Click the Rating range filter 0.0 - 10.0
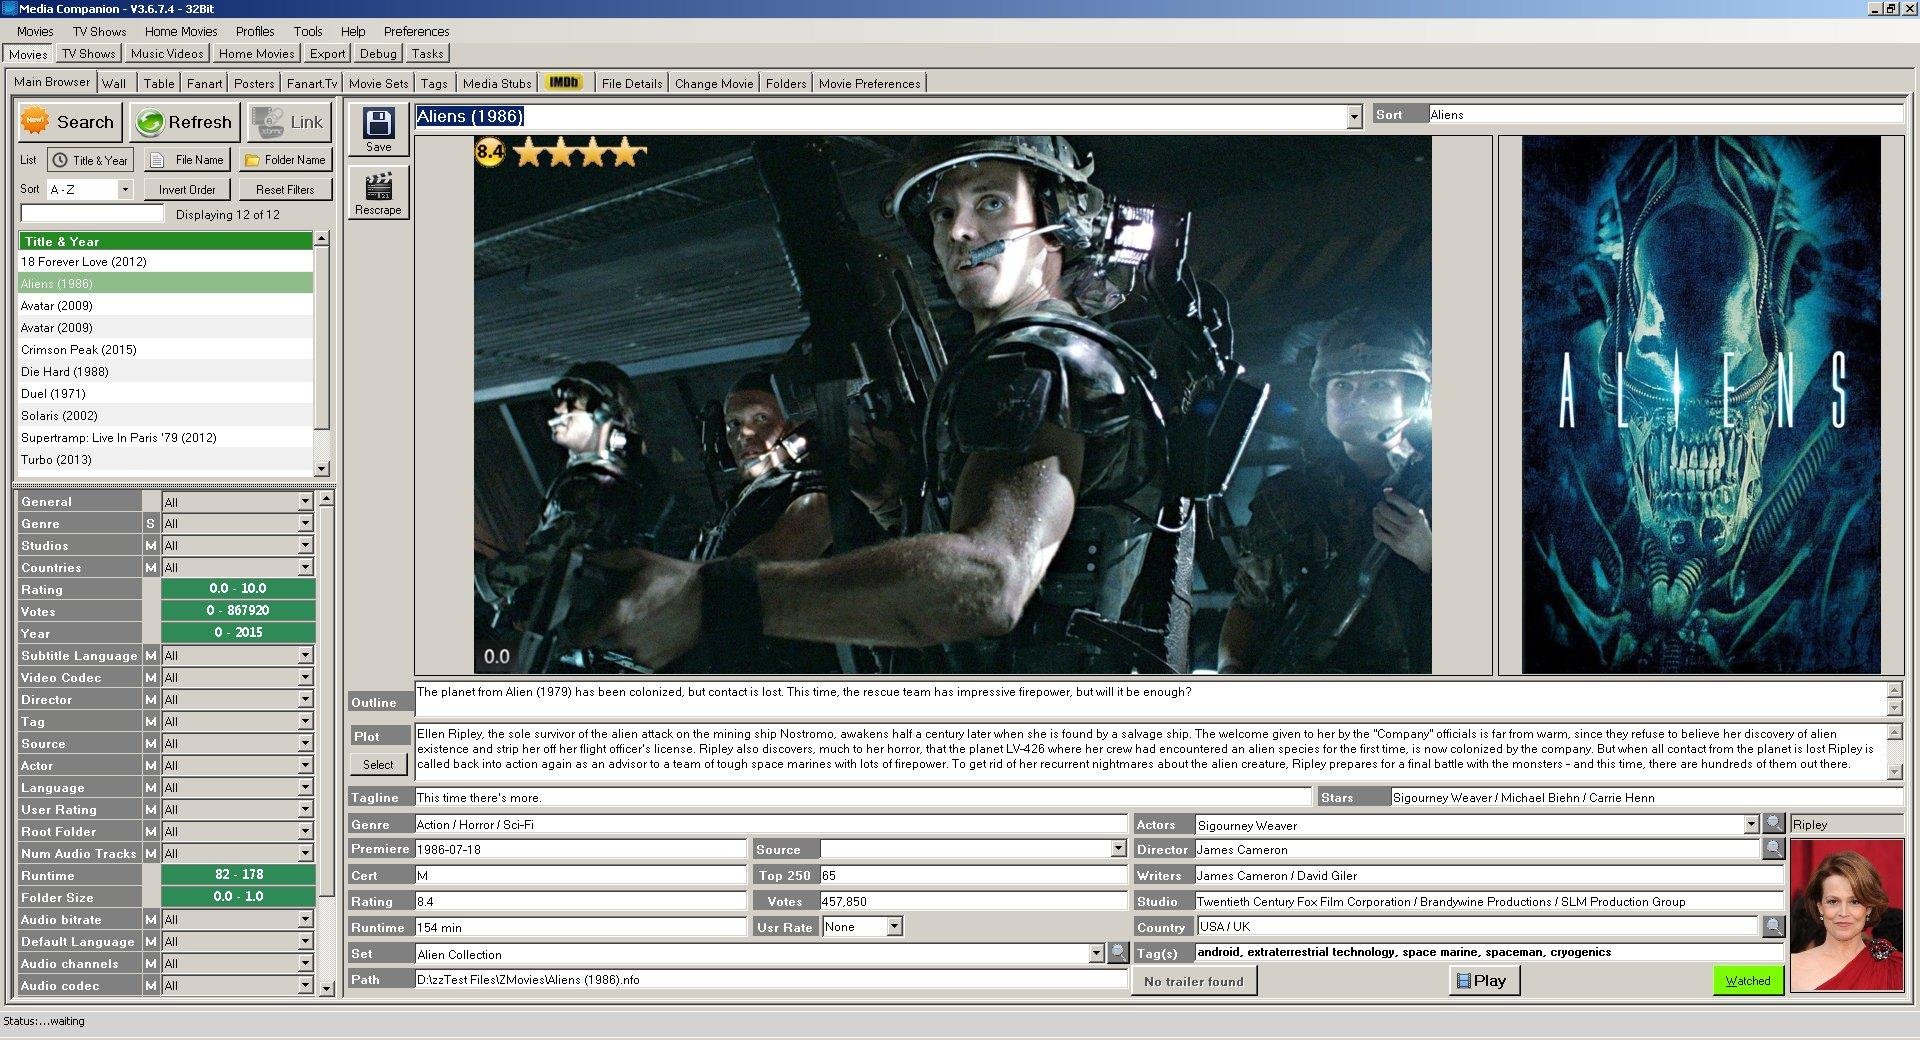Image resolution: width=1920 pixels, height=1040 pixels. click(x=238, y=589)
